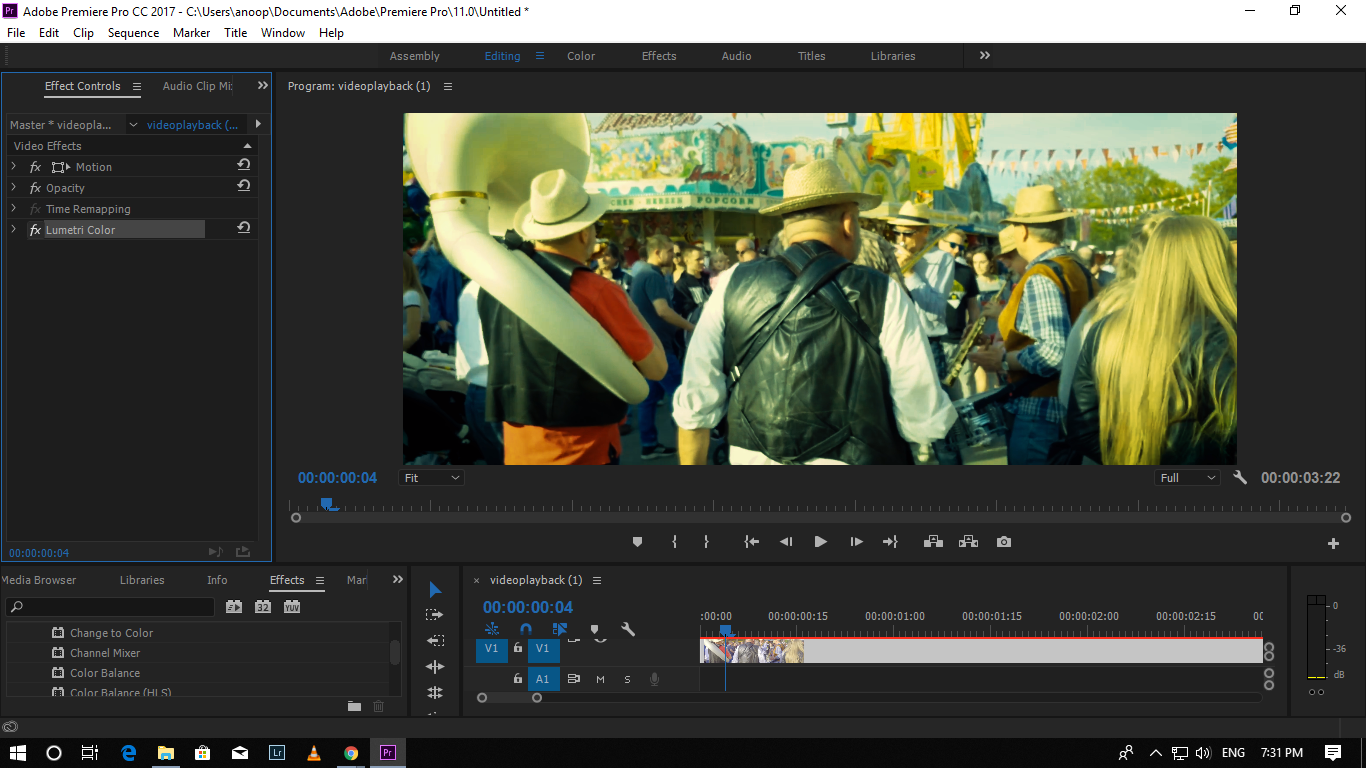Filter 32-bit Color effects

pyautogui.click(x=263, y=606)
